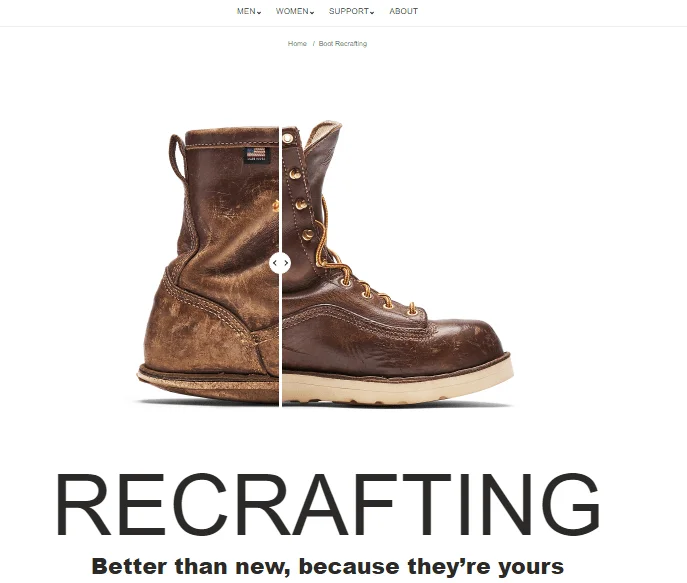687x583 pixels.
Task: Click the worn scuffed half of boot
Action: 210,272
